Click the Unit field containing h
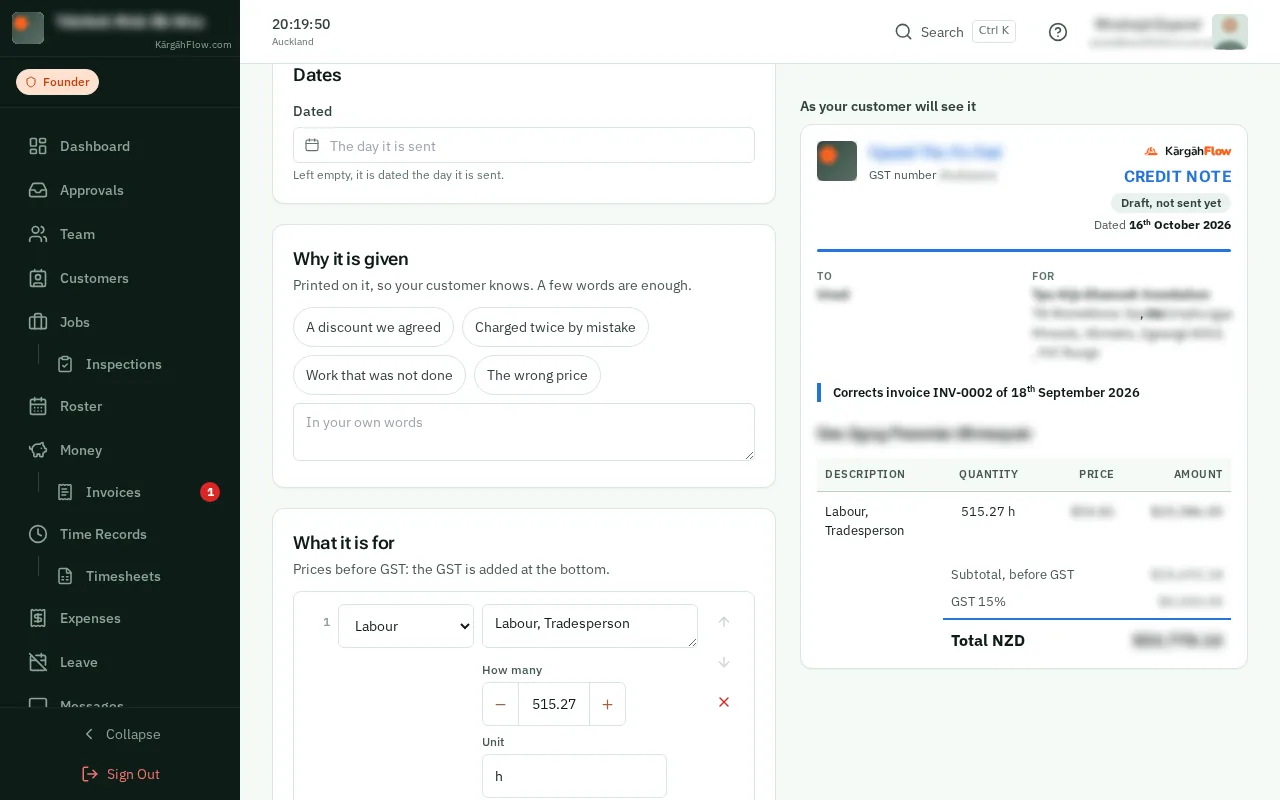Screen dimensions: 1280x800 pyautogui.click(x=574, y=776)
